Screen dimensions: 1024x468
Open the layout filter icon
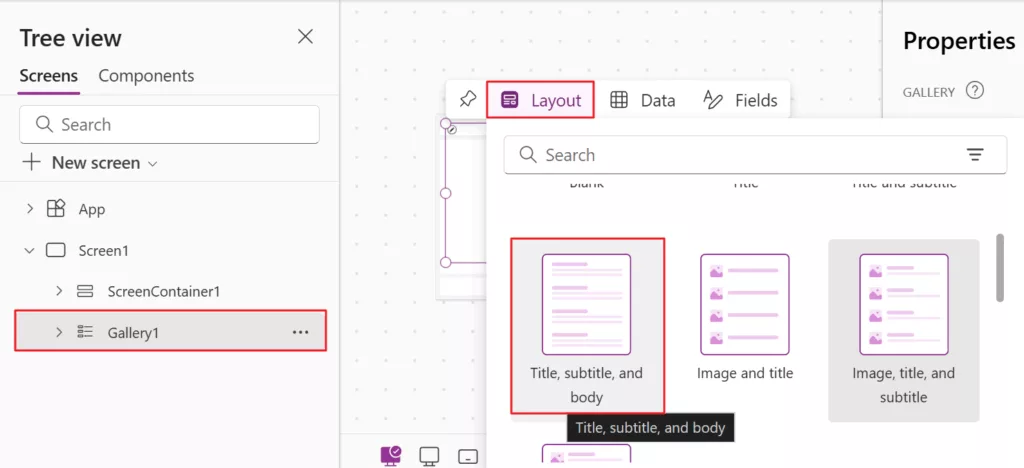pos(975,155)
